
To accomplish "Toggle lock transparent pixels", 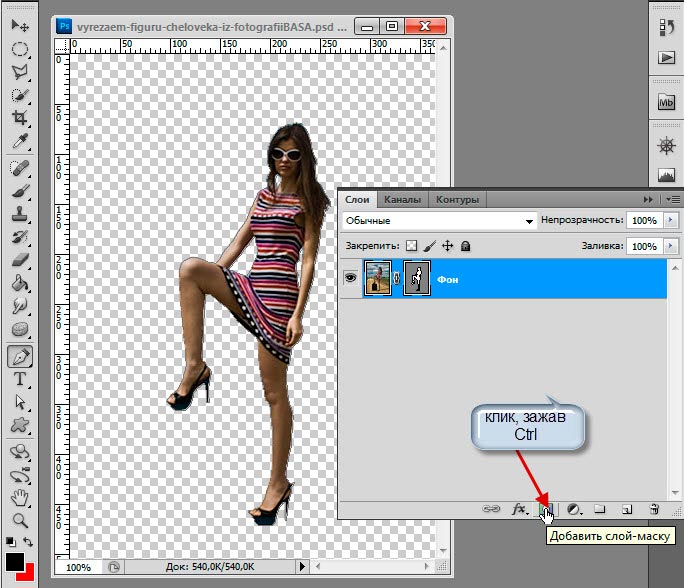I will click(x=410, y=246).
